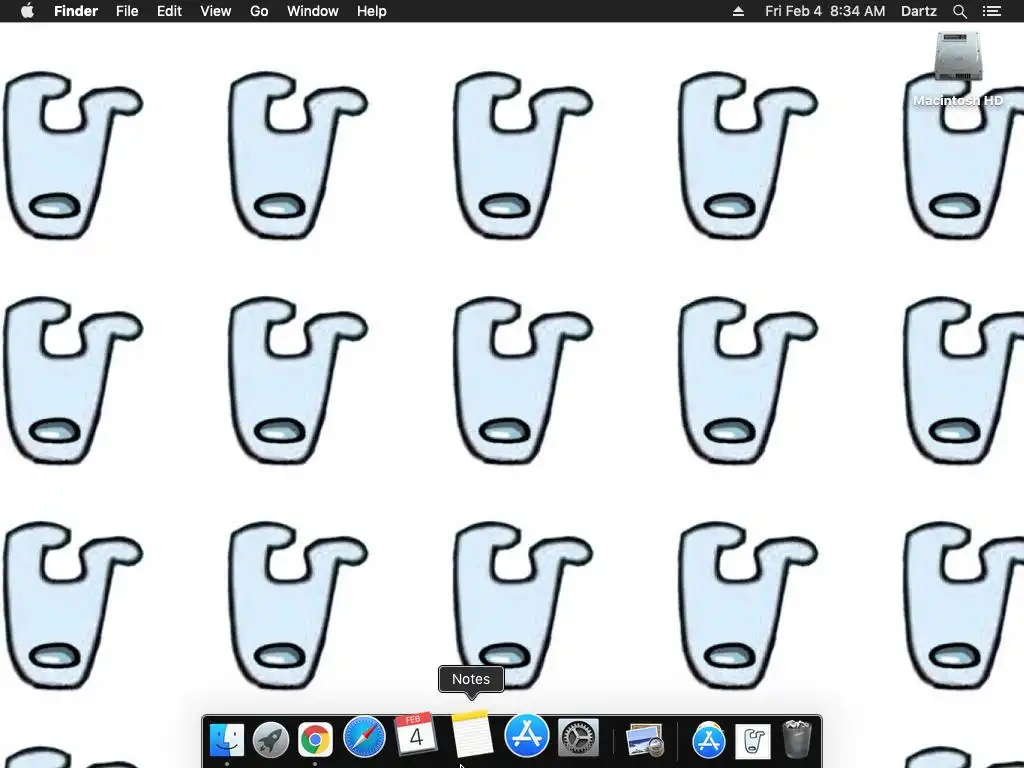Click the Fri Feb 4 8:34 AM clock
The width and height of the screenshot is (1024, 768).
[825, 11]
